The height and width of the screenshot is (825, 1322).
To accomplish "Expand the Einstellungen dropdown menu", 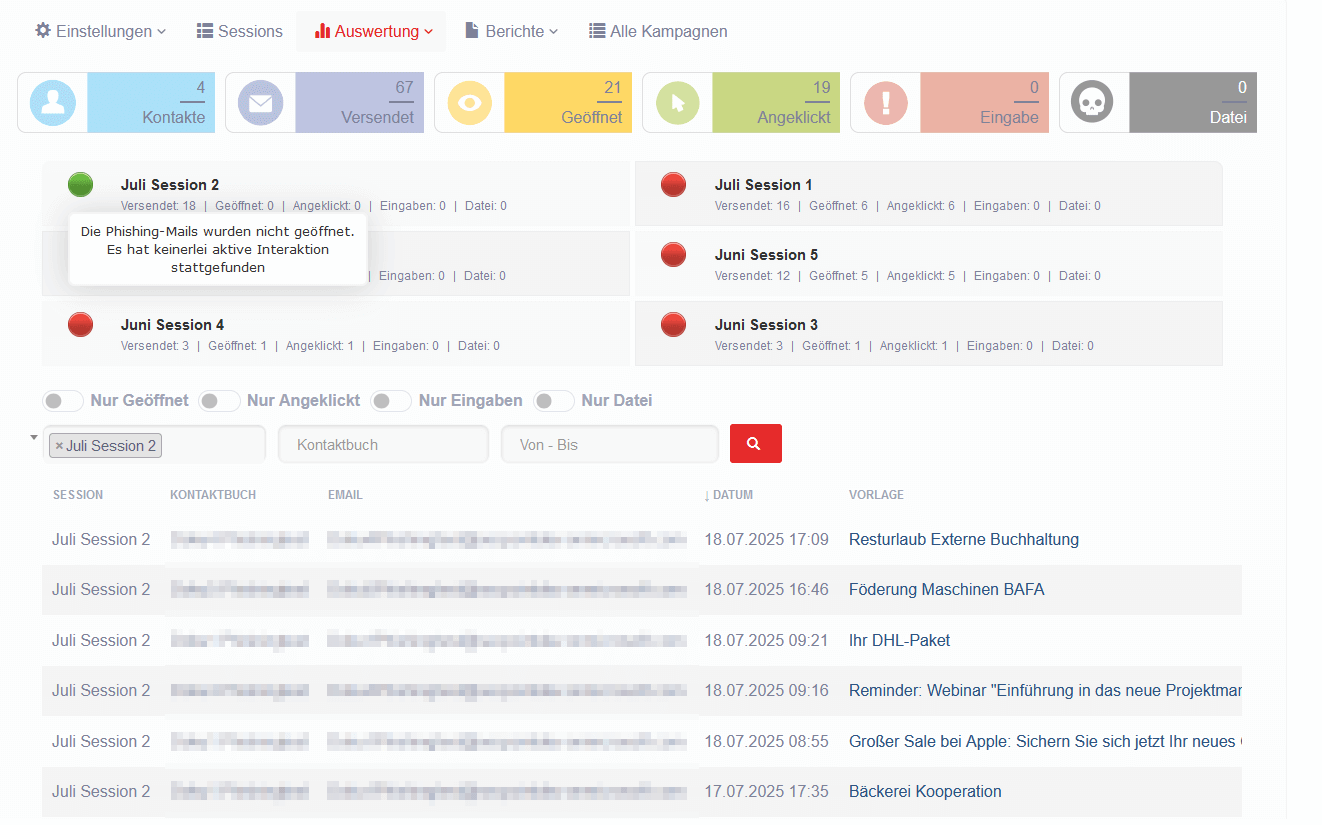I will [x=100, y=31].
